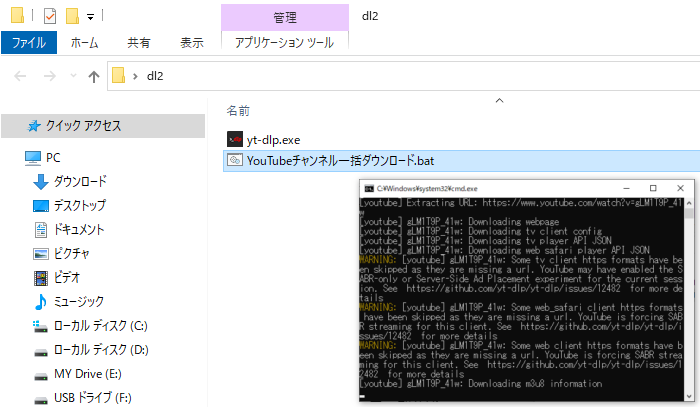The image size is (700, 407).
Task: Open the ピクチャ folder
Action: pyautogui.click(x=72, y=253)
